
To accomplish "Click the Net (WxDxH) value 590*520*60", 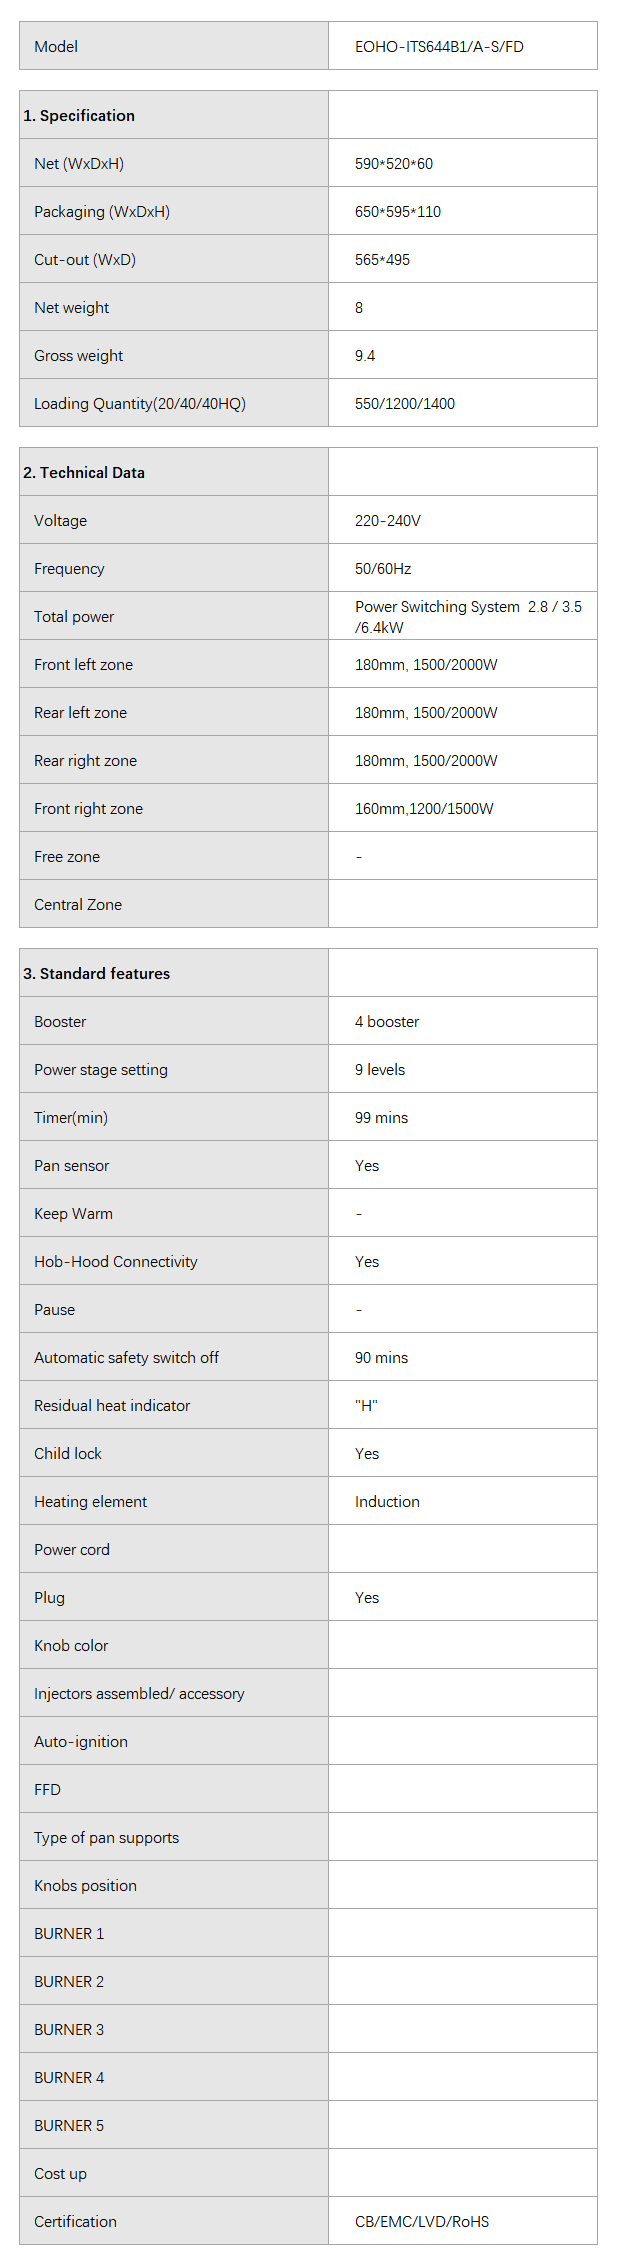I will pos(394,164).
